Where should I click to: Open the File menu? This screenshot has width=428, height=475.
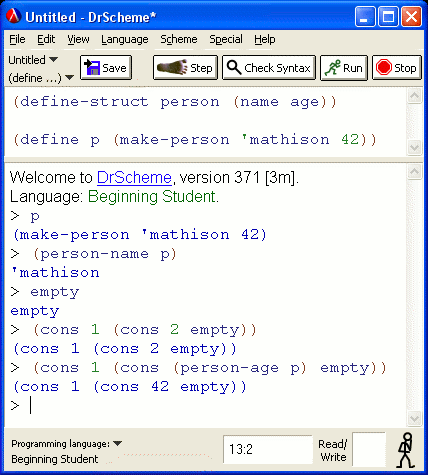[17, 39]
